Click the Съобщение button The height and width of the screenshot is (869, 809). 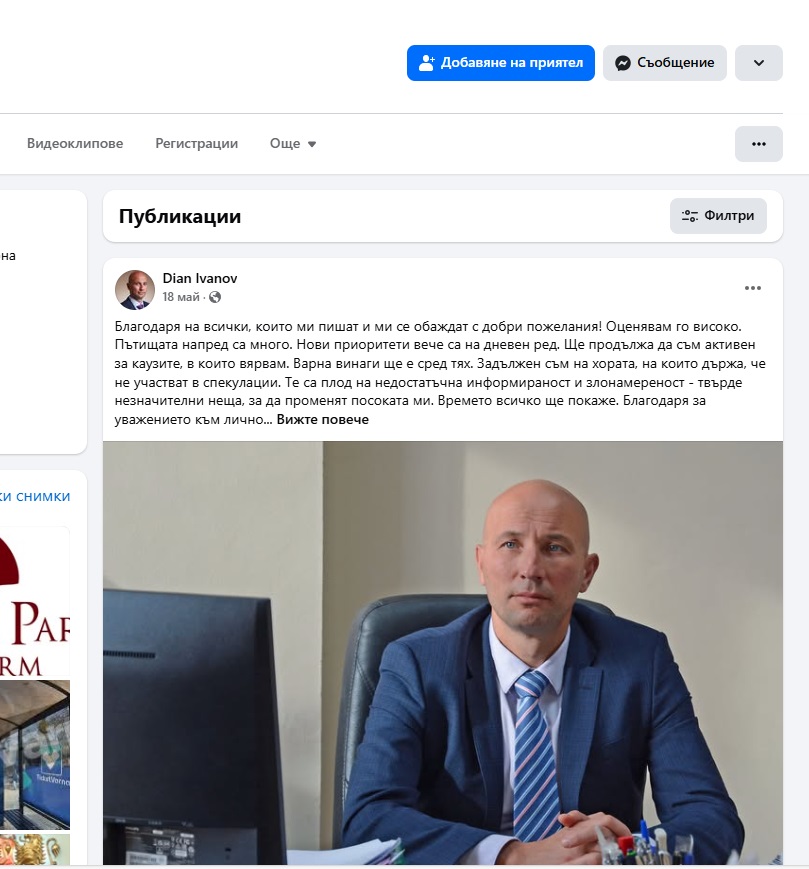[664, 63]
